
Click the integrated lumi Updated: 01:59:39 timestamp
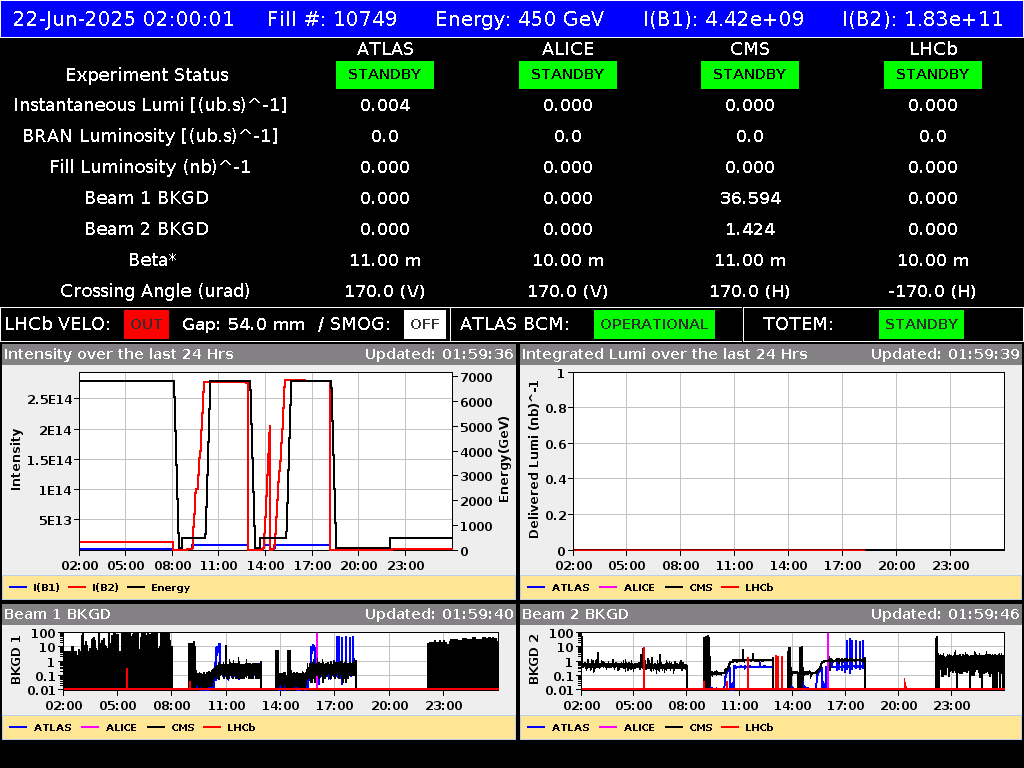click(945, 355)
